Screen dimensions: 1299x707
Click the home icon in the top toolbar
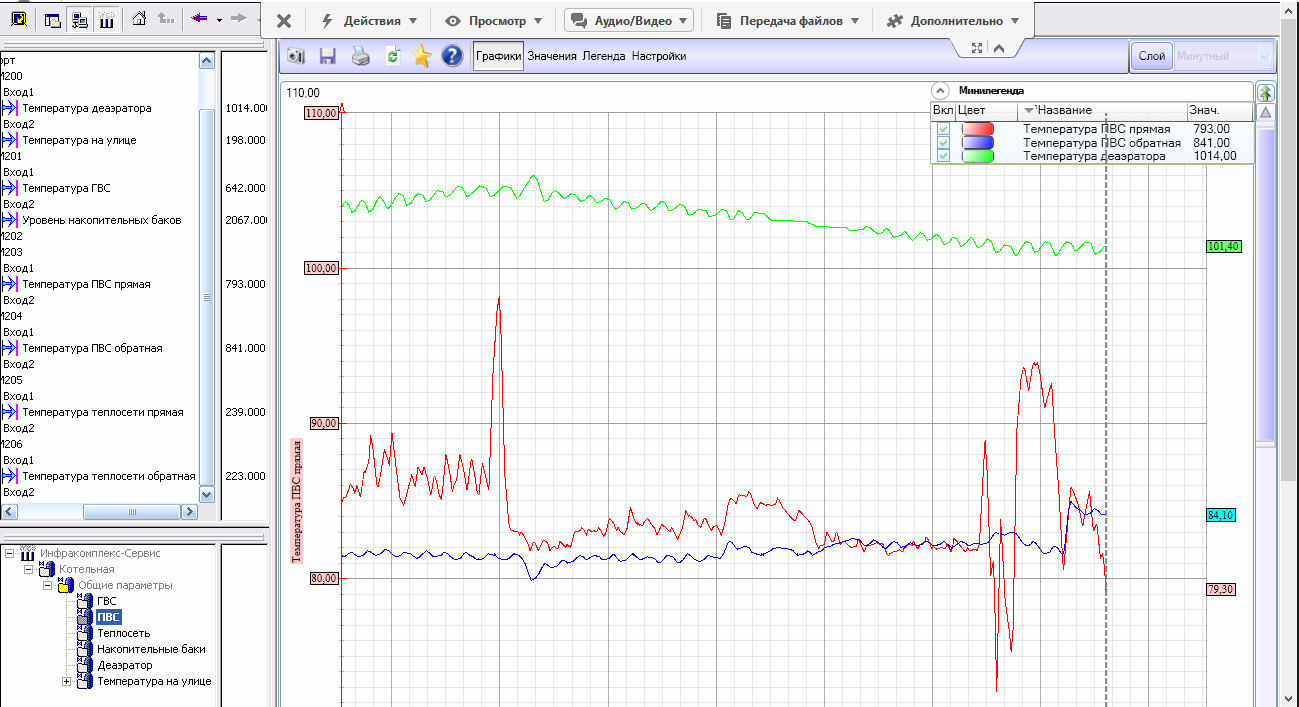pos(139,18)
